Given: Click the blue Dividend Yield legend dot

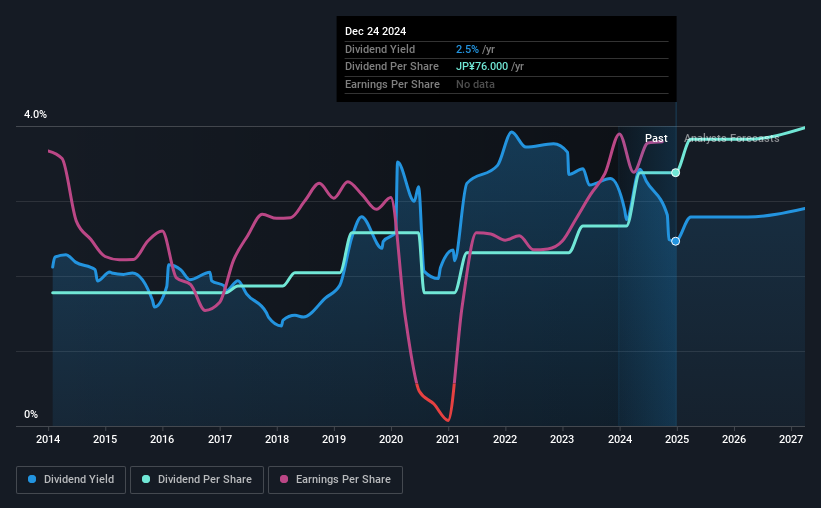Looking at the screenshot, I should pos(32,479).
